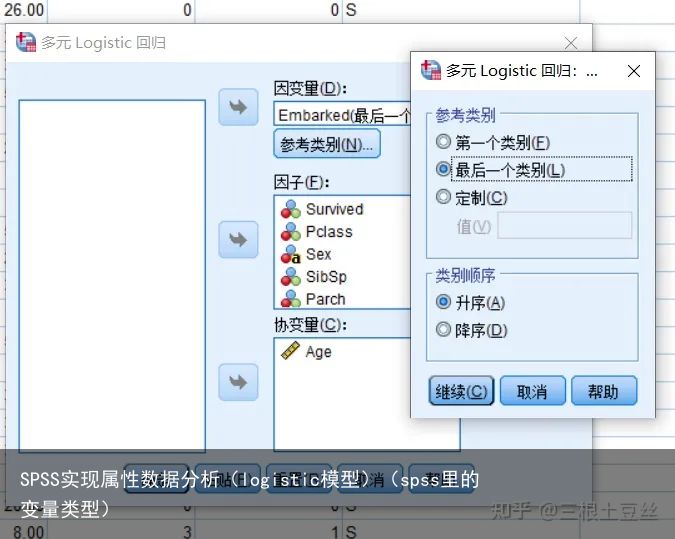The image size is (675, 539).
Task: Click the empty source variable list box
Action: point(112,276)
